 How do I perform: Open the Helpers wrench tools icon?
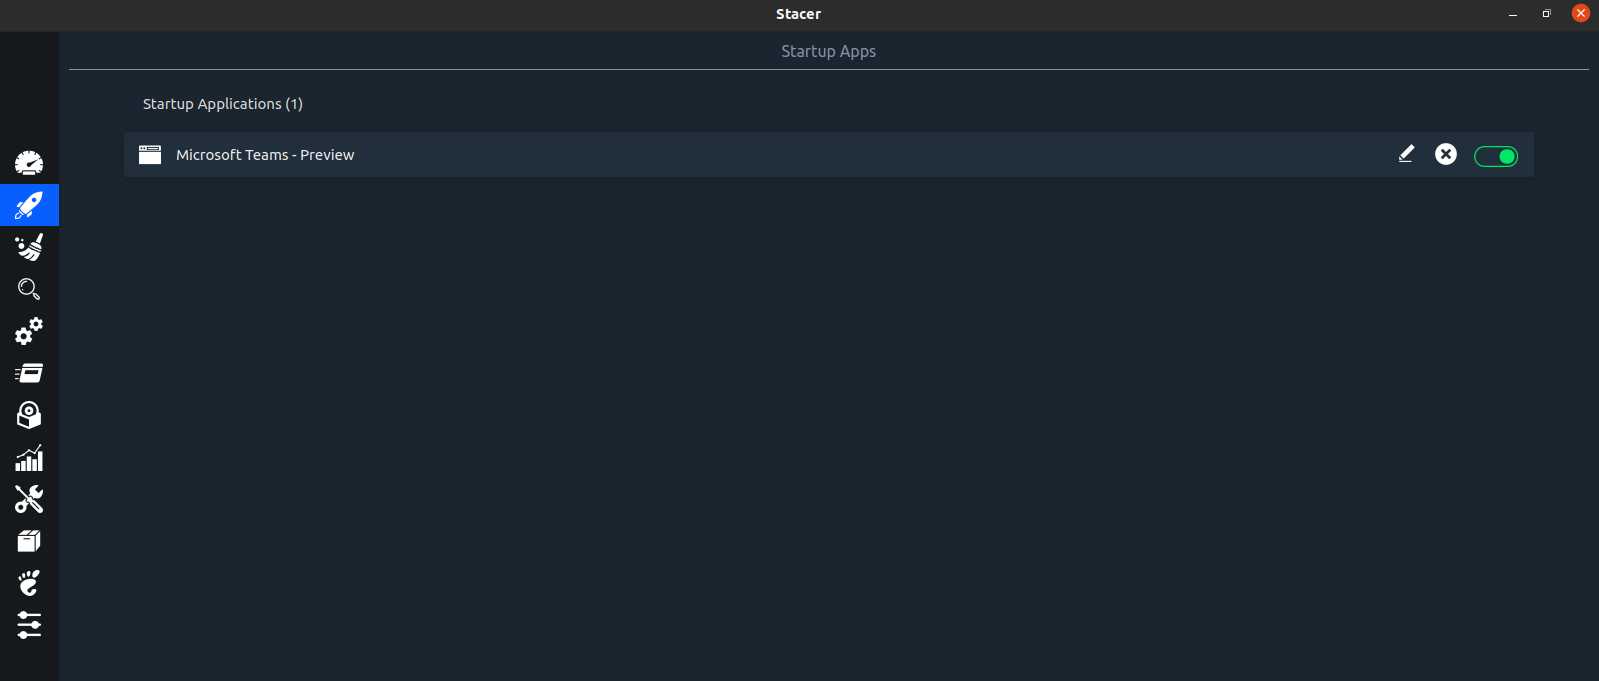[29, 499]
